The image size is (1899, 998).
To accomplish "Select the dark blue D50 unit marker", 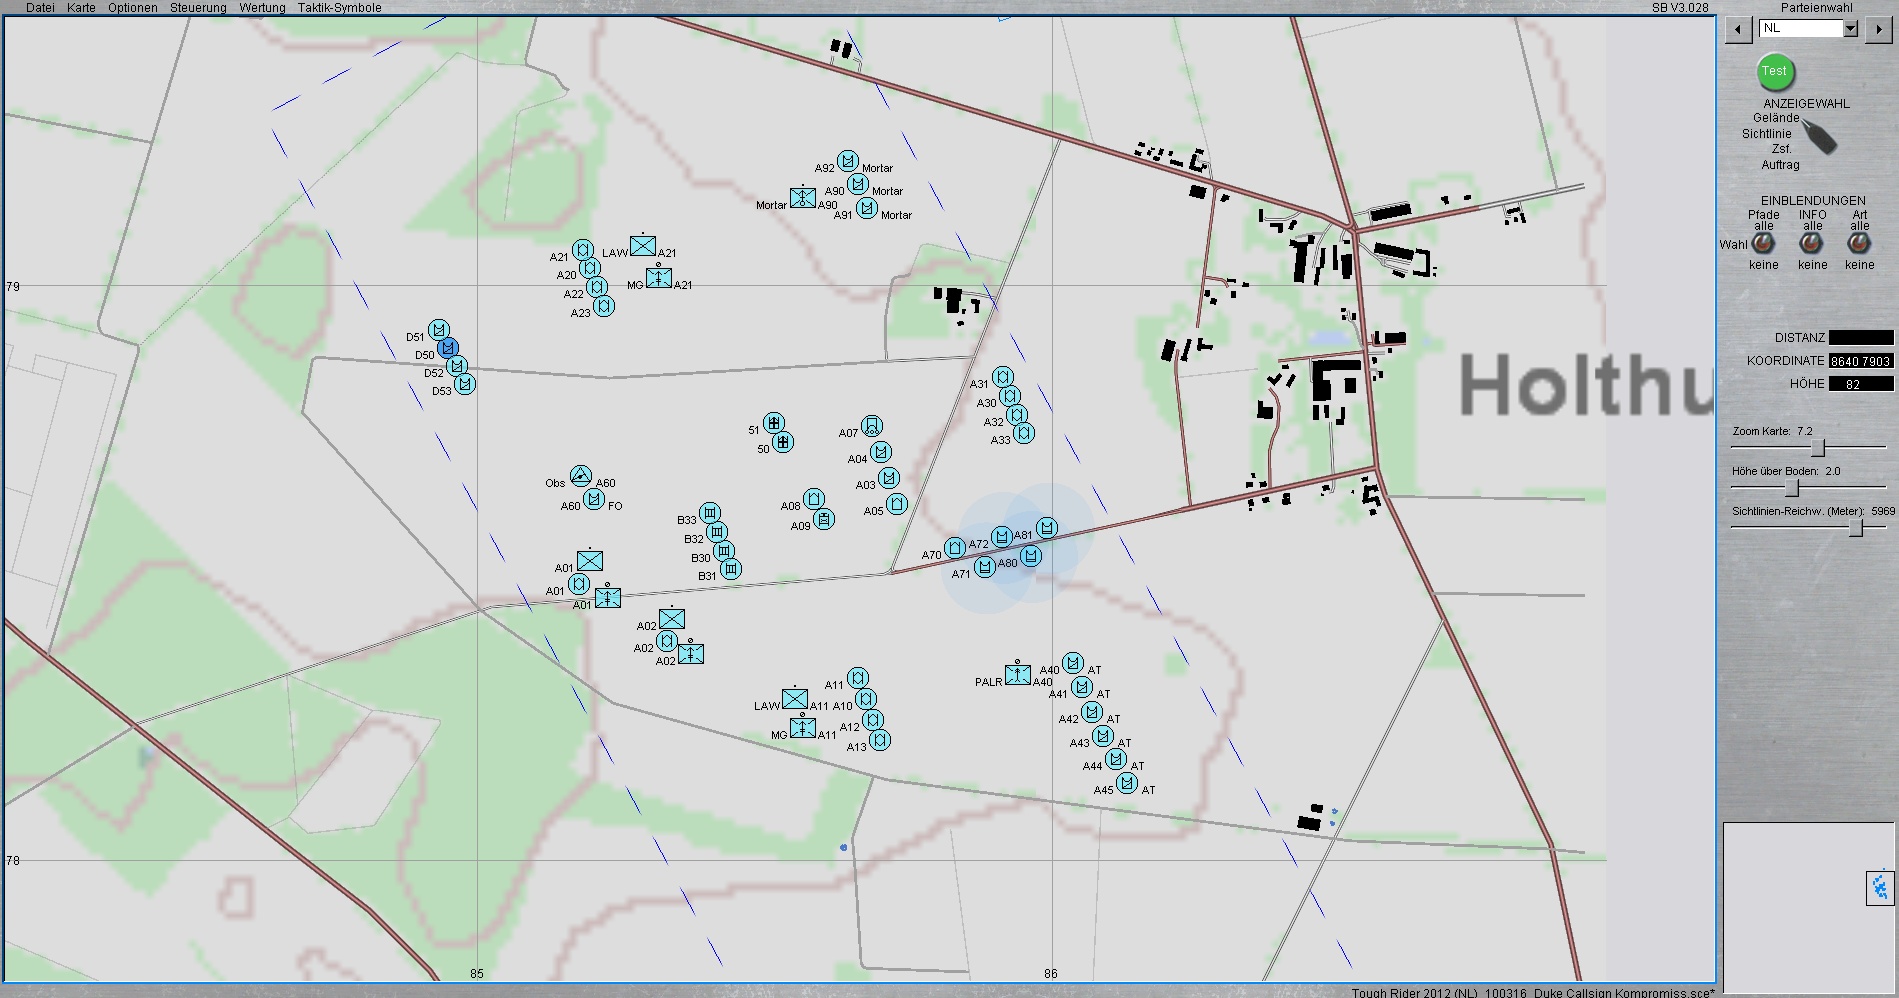I will [448, 348].
